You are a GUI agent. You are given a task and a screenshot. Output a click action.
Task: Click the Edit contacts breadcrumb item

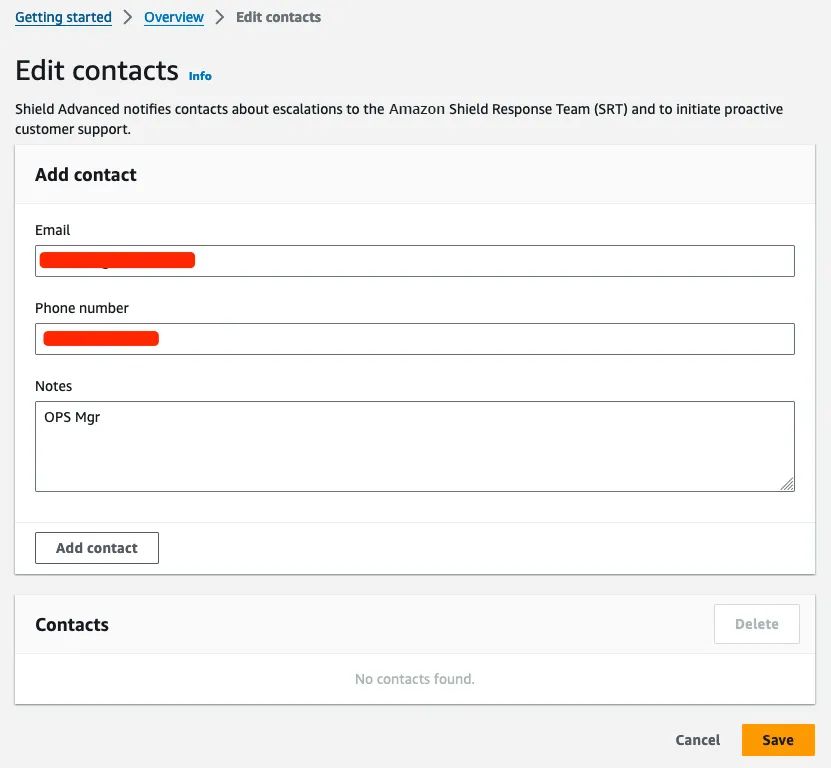(x=278, y=17)
